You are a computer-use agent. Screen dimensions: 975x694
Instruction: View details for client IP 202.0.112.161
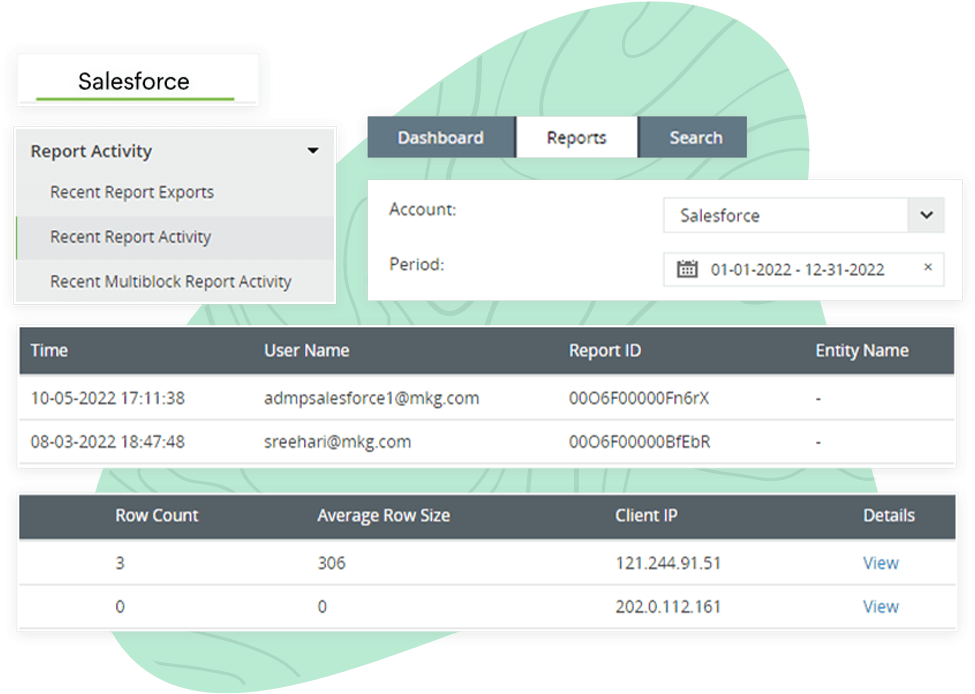pos(880,606)
